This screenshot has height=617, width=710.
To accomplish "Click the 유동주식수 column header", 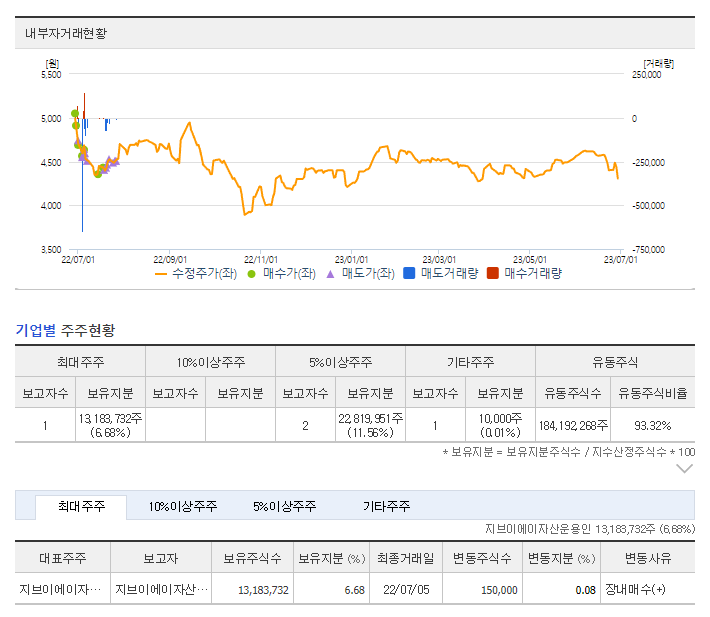I will (x=573, y=393).
